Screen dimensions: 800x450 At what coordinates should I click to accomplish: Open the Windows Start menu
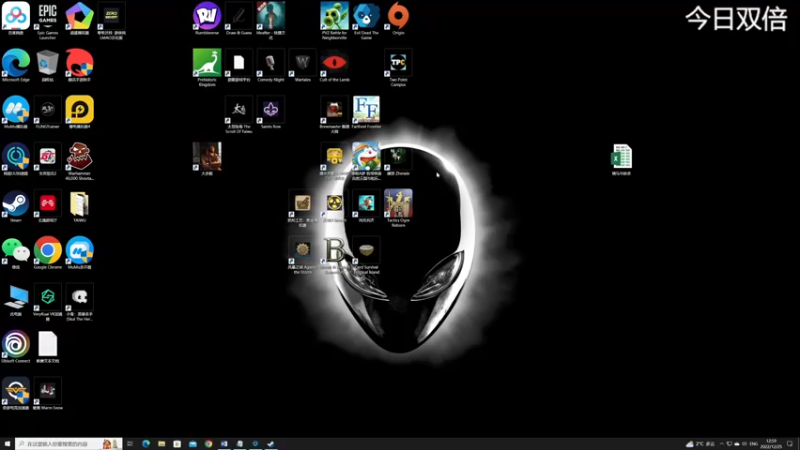click(x=7, y=444)
